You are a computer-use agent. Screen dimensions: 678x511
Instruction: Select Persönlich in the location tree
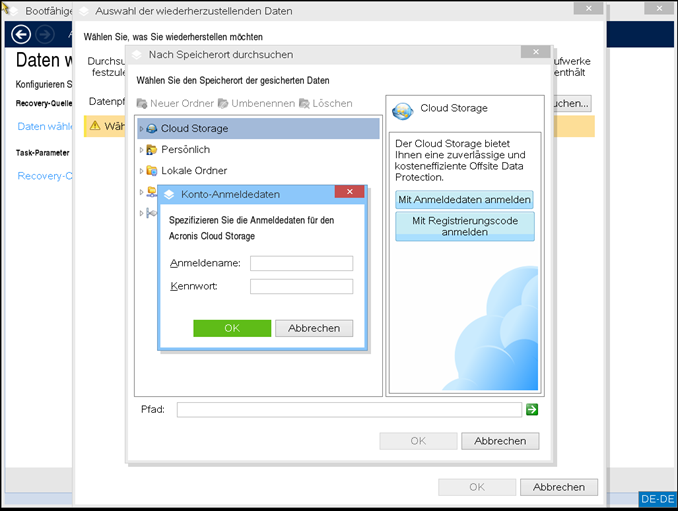[x=258, y=150]
